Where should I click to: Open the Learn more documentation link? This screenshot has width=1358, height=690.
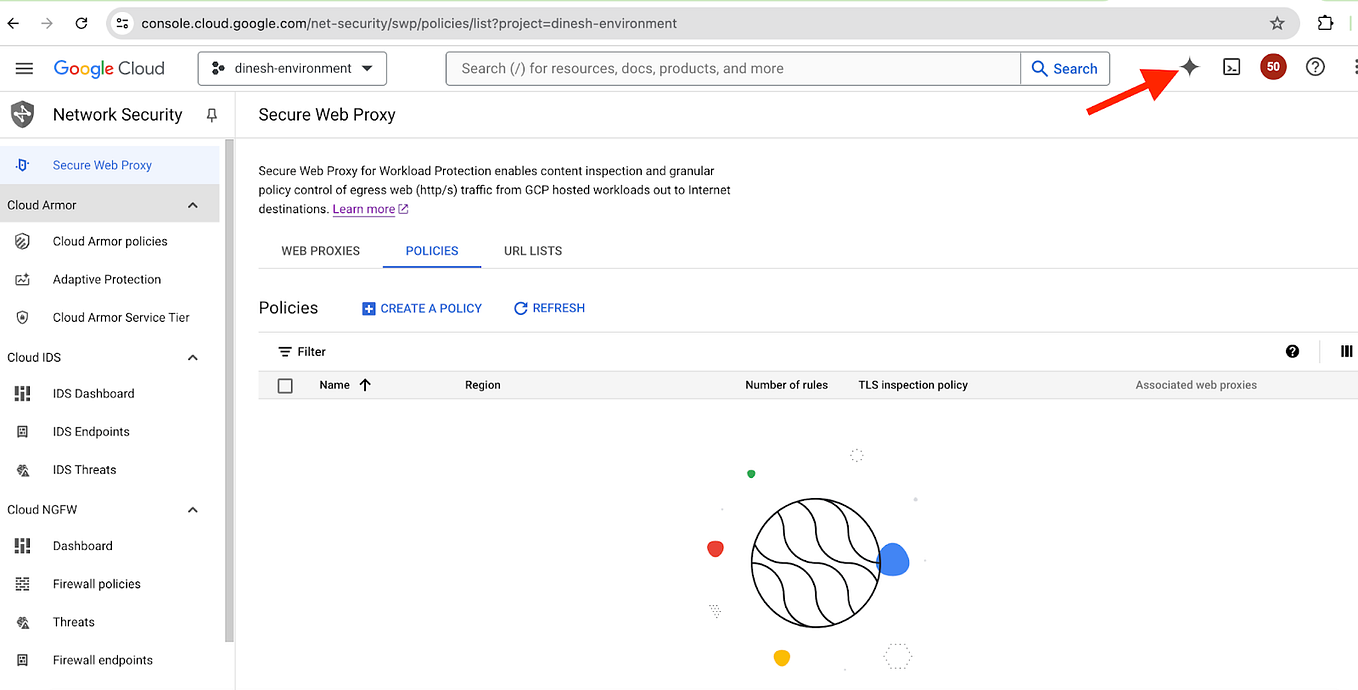364,208
